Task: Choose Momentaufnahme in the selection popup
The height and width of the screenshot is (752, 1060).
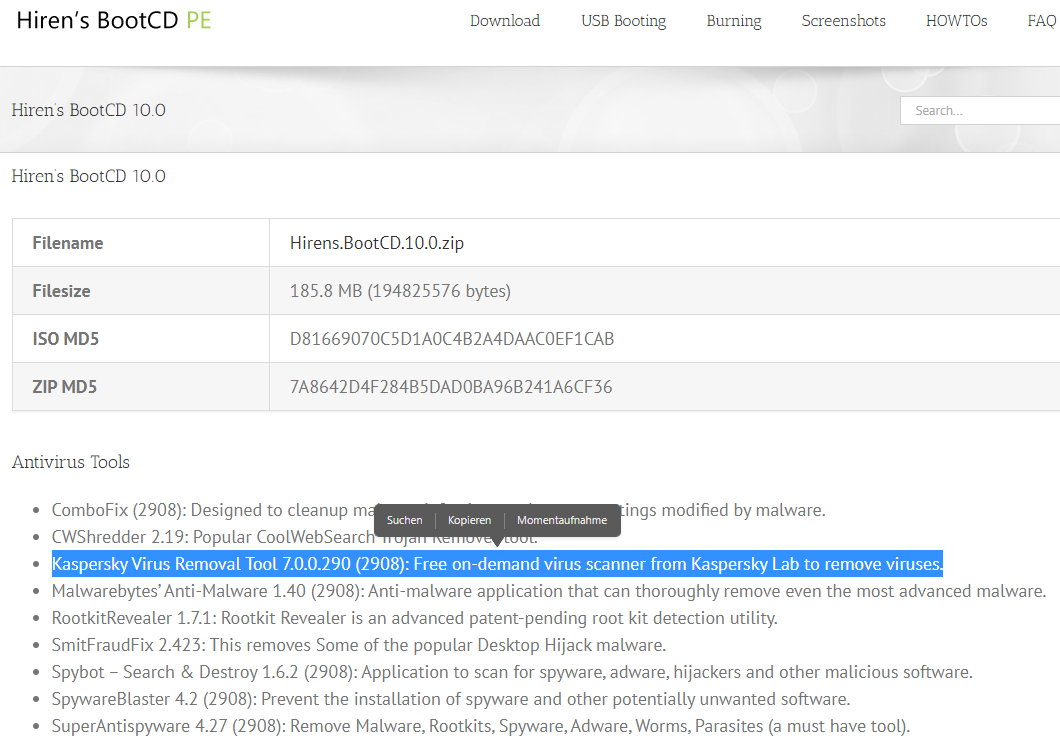Action: point(562,520)
